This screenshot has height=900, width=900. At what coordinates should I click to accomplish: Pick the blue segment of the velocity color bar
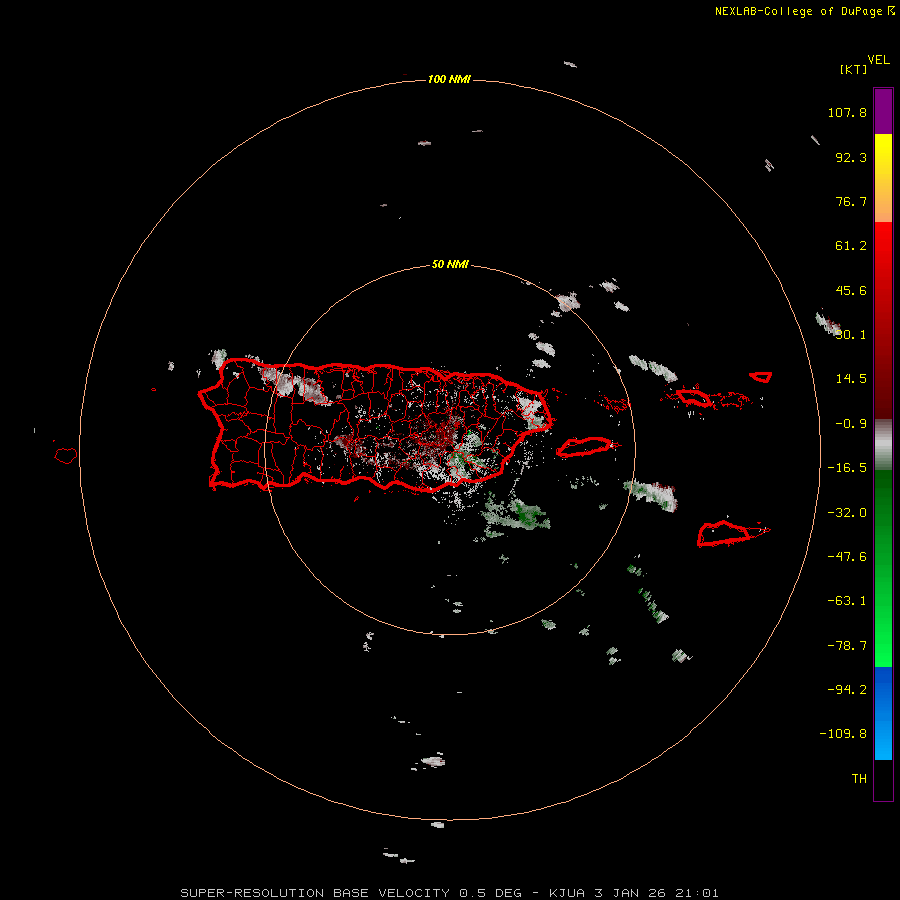pos(883,713)
